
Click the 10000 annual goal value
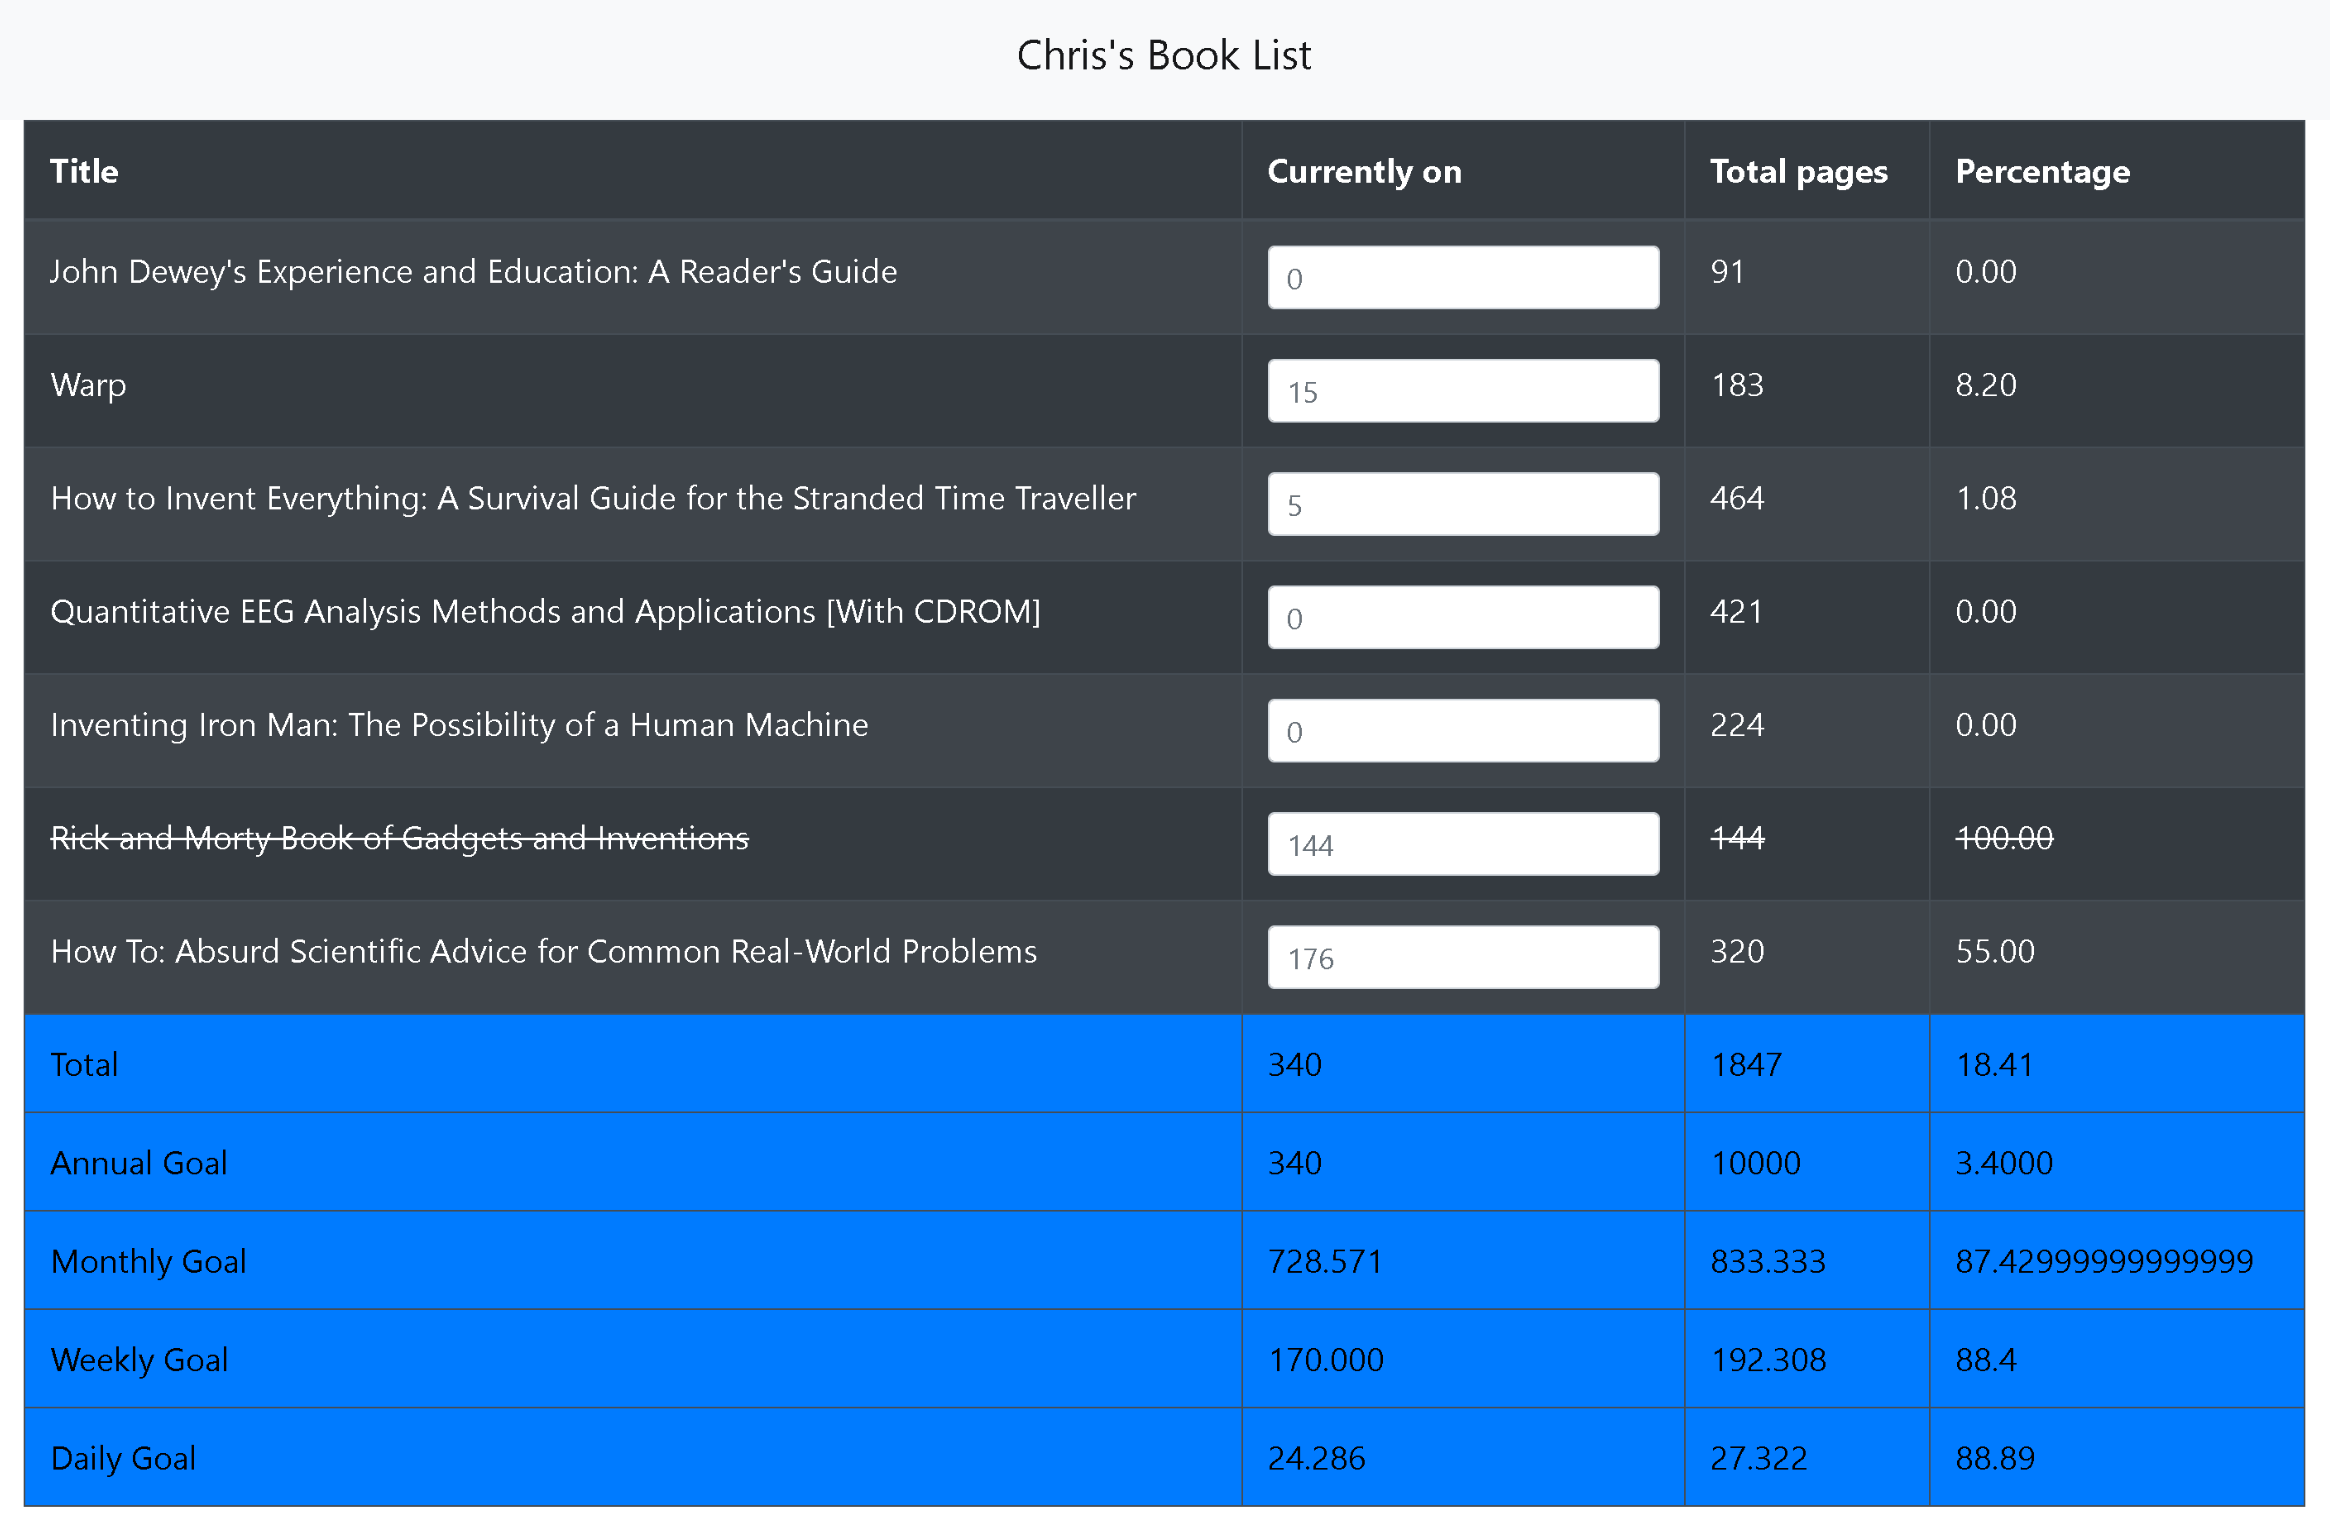pyautogui.click(x=1755, y=1163)
